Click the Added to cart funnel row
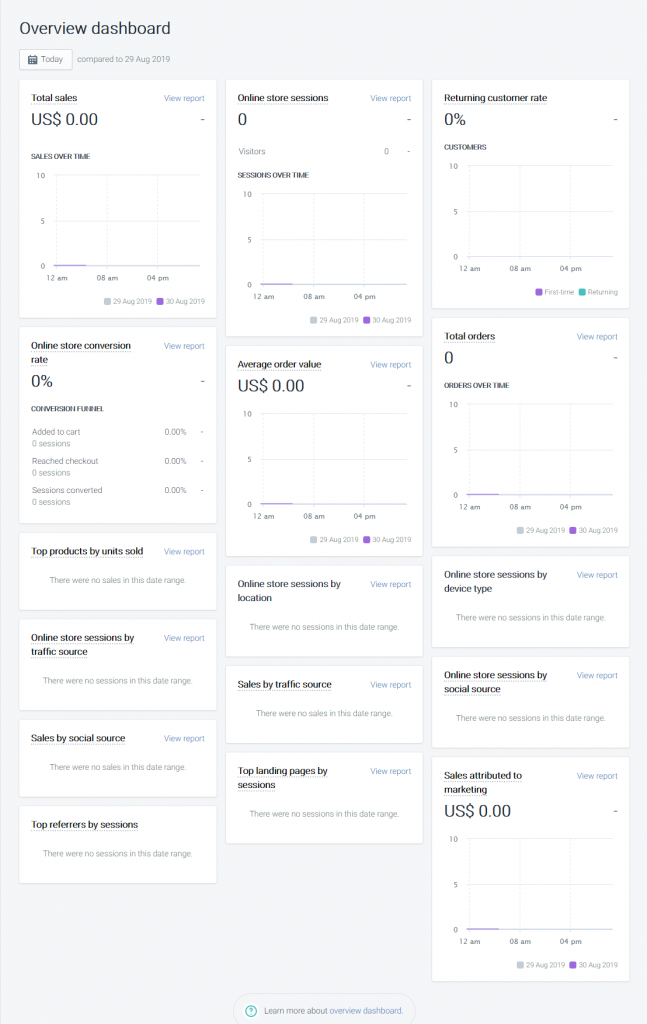This screenshot has height=1024, width=647. (x=118, y=438)
